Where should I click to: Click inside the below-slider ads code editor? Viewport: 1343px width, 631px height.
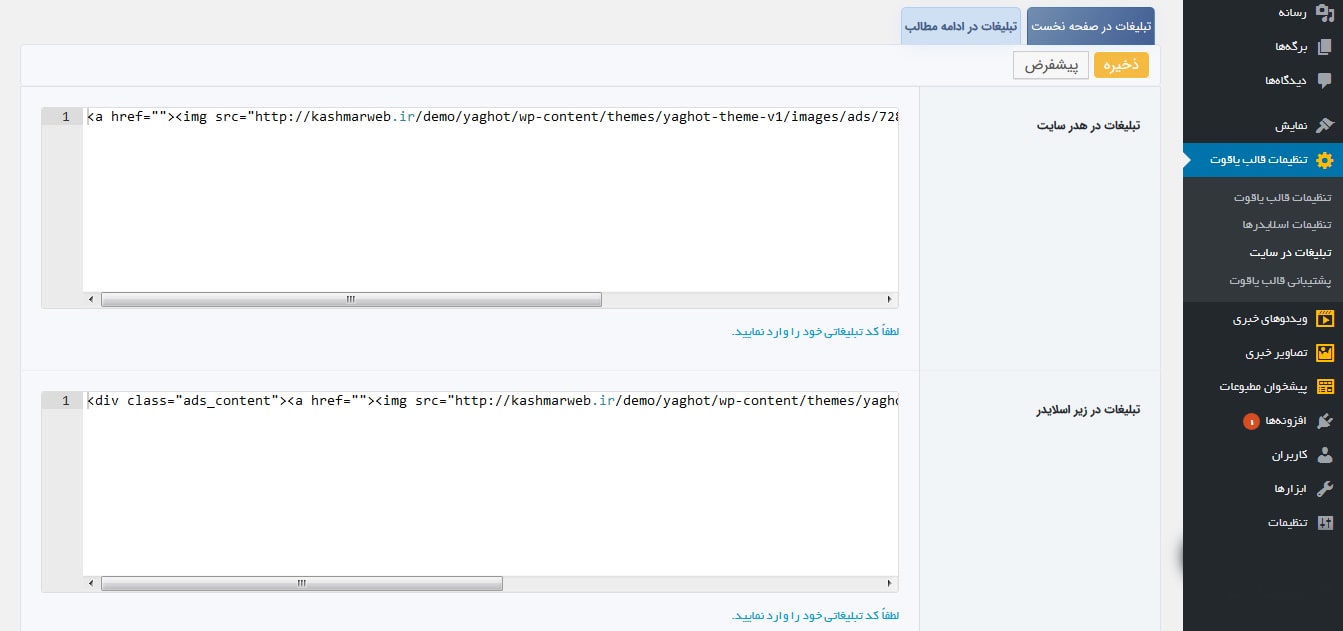click(x=490, y=484)
